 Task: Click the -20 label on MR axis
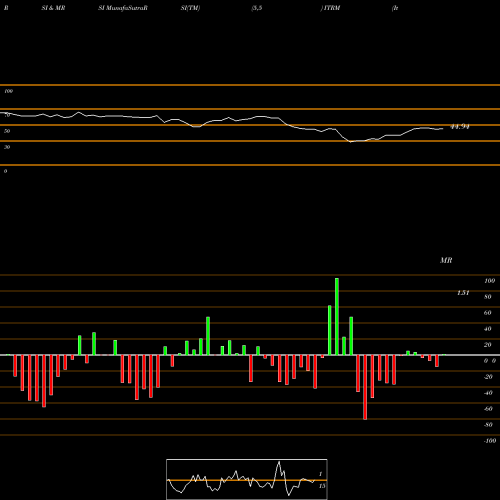488,377
